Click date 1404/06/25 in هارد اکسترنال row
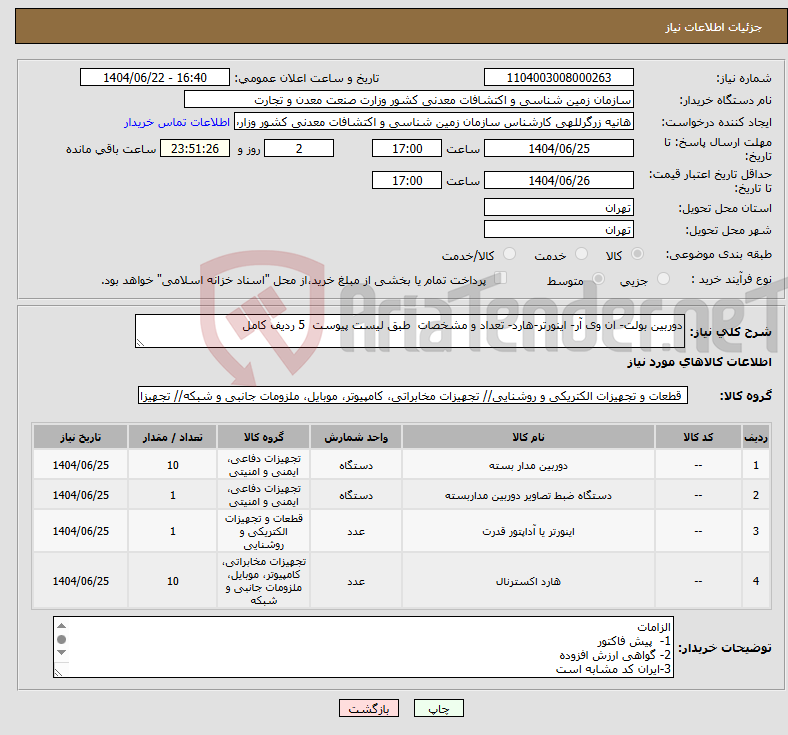 point(80,581)
